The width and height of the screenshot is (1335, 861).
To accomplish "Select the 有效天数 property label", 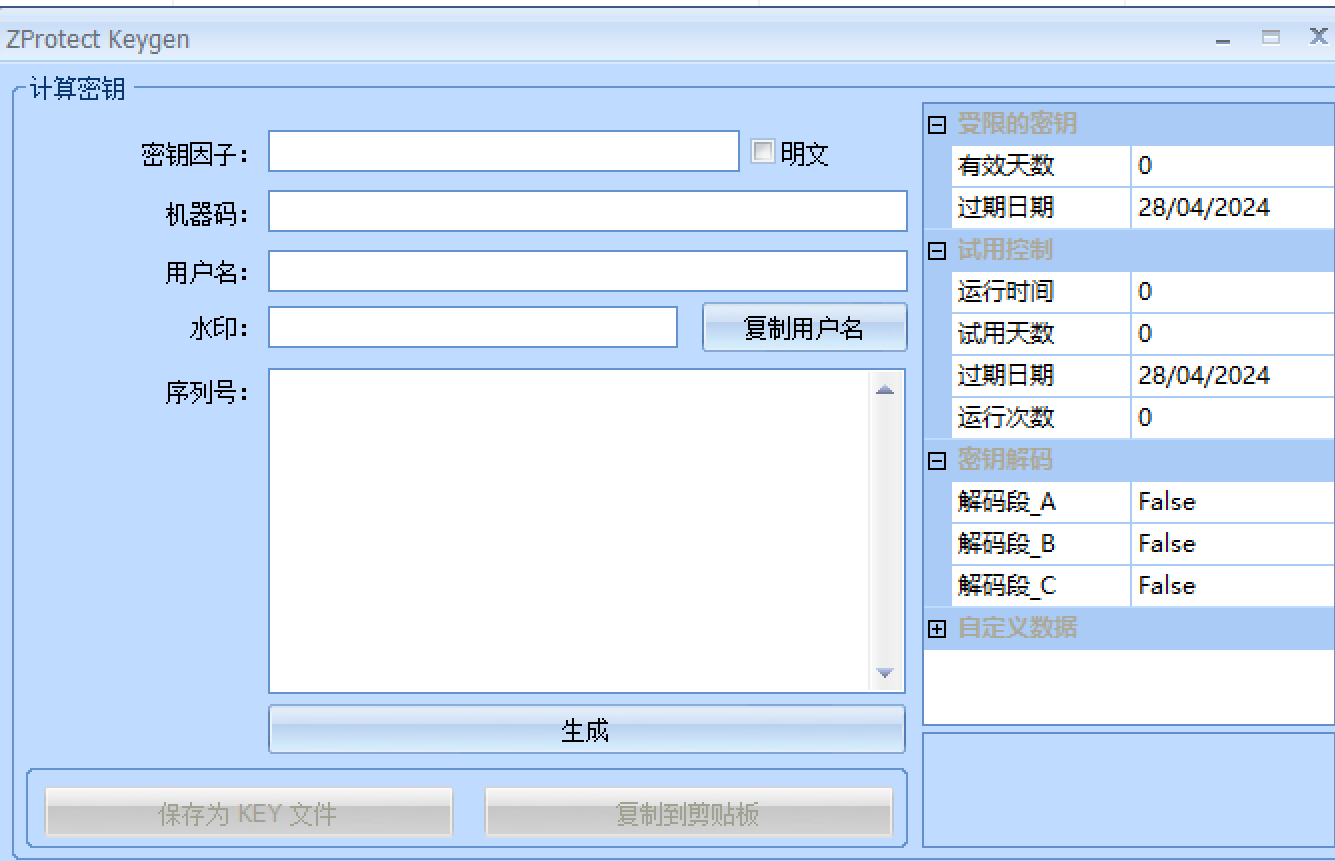I will coord(1005,166).
